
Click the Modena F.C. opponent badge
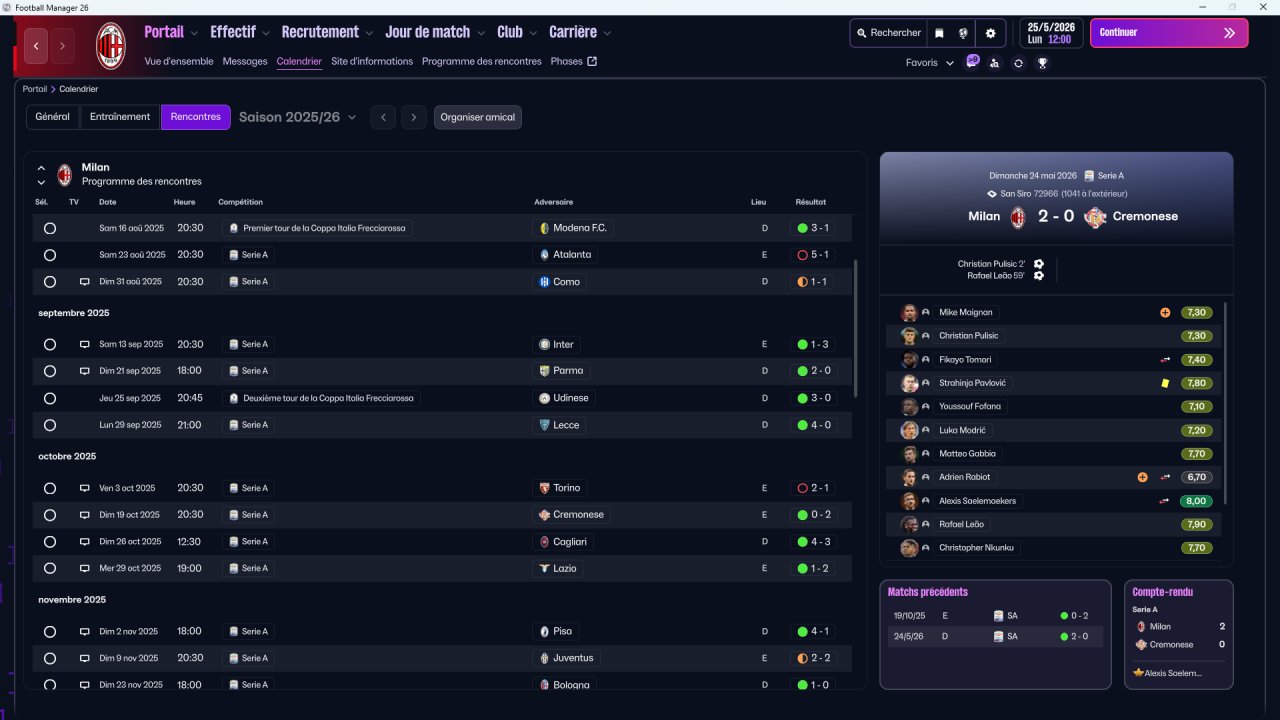(x=545, y=228)
